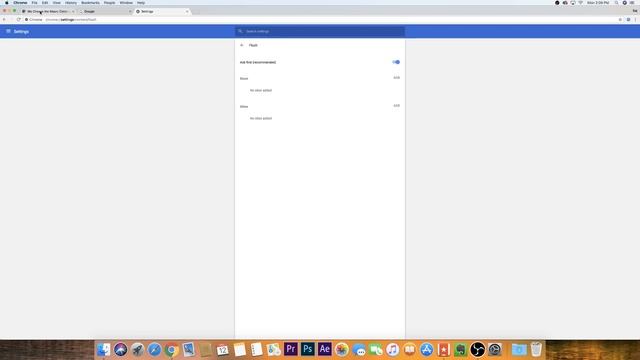The image size is (640, 360).
Task: Click the Spotlight search icon in menu bar
Action: click(x=616, y=3)
